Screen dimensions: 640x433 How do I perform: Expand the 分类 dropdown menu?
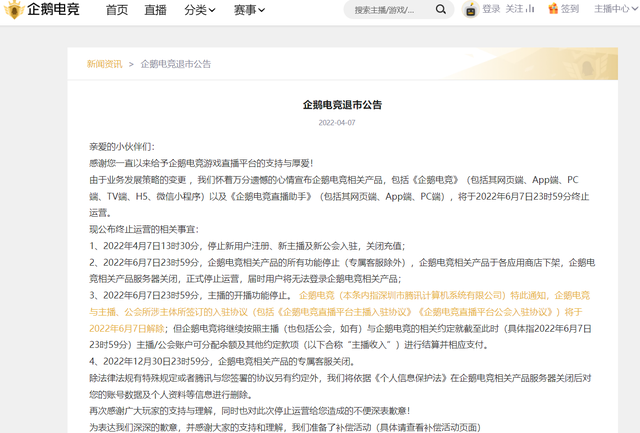point(200,10)
